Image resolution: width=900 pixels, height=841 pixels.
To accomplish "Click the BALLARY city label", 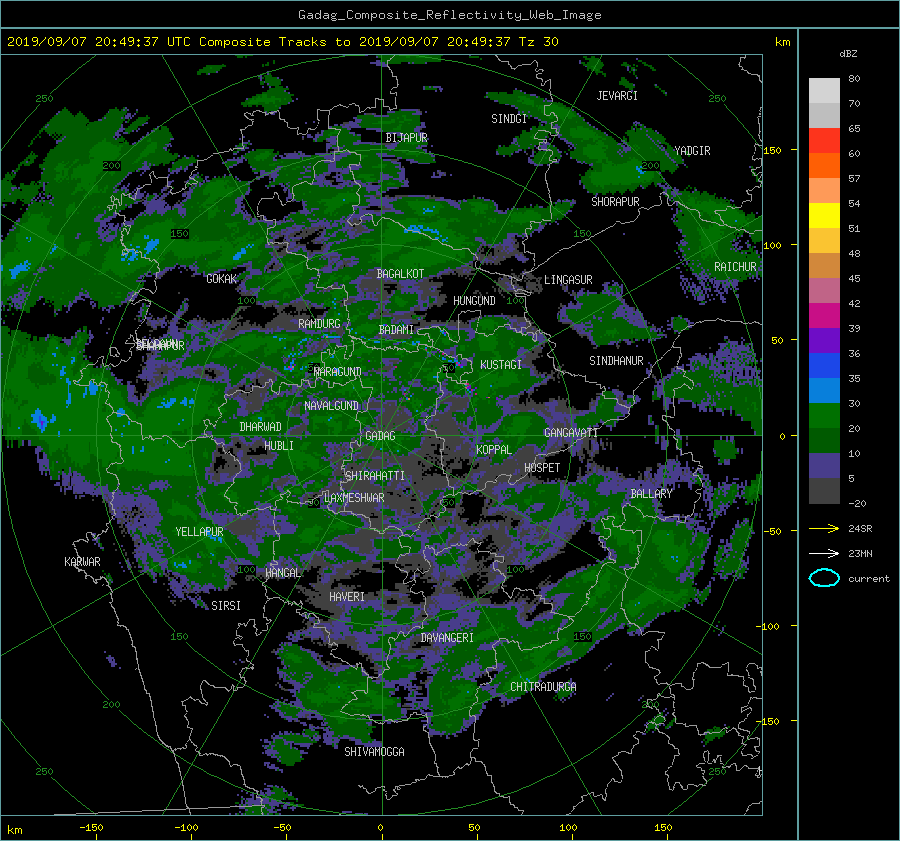I will [x=651, y=494].
